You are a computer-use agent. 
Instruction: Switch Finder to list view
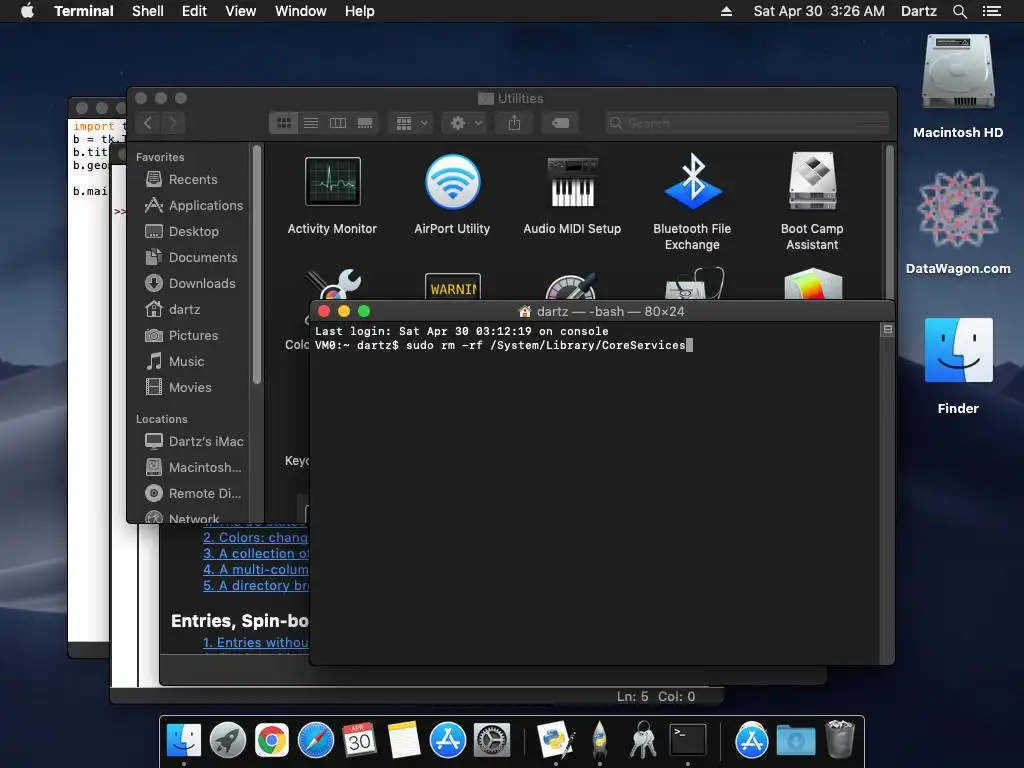[x=311, y=123]
